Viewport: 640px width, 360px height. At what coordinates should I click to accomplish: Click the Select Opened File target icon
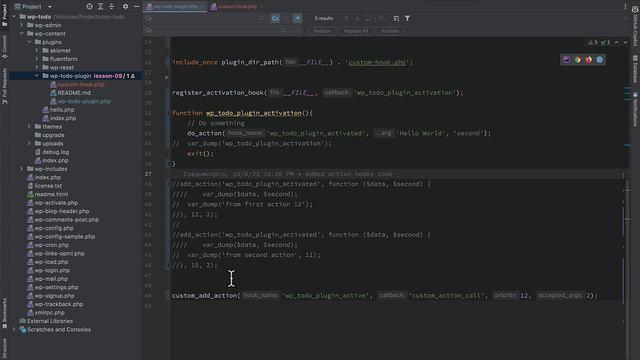(x=89, y=7)
